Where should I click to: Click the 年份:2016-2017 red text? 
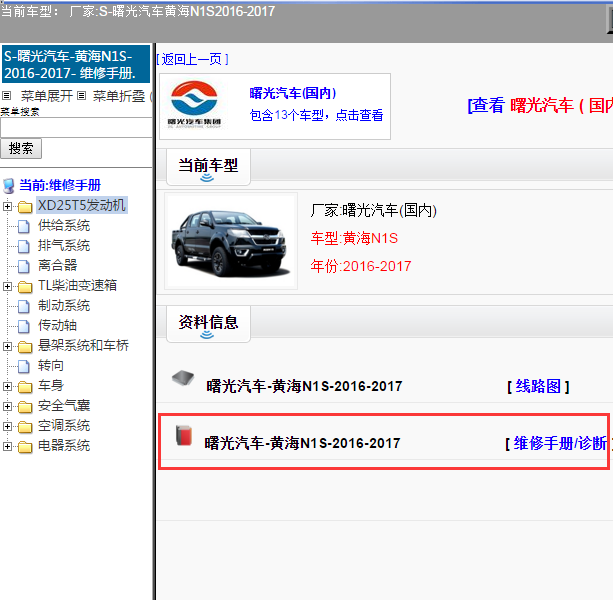[361, 266]
